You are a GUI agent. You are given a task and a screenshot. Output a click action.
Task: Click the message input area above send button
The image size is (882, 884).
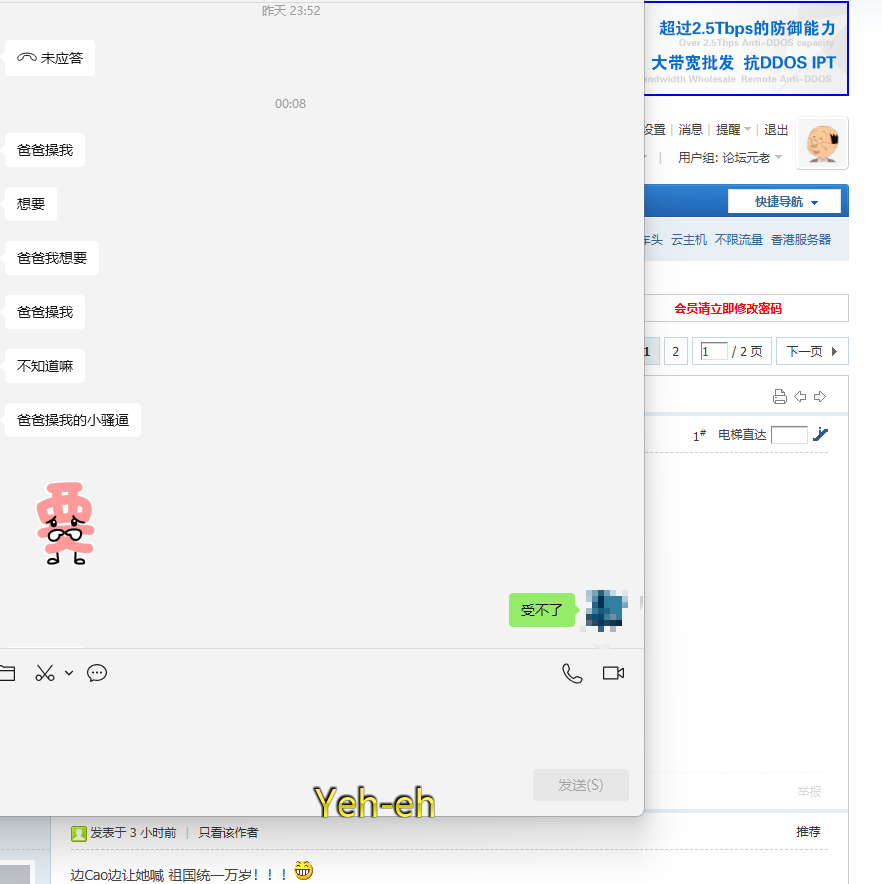tap(321, 727)
